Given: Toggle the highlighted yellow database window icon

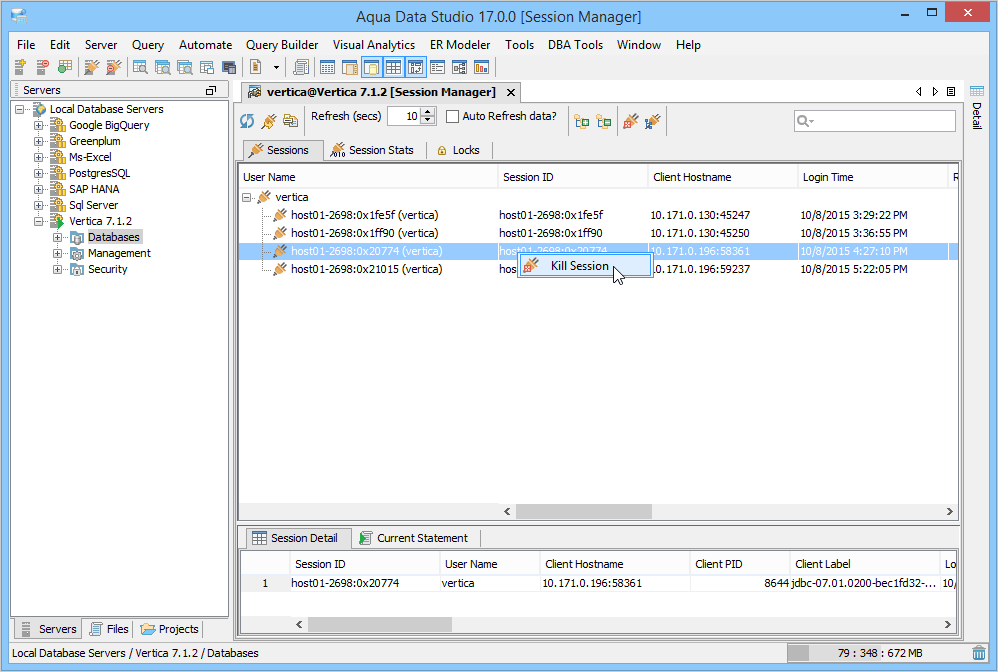Looking at the screenshot, I should click(372, 67).
